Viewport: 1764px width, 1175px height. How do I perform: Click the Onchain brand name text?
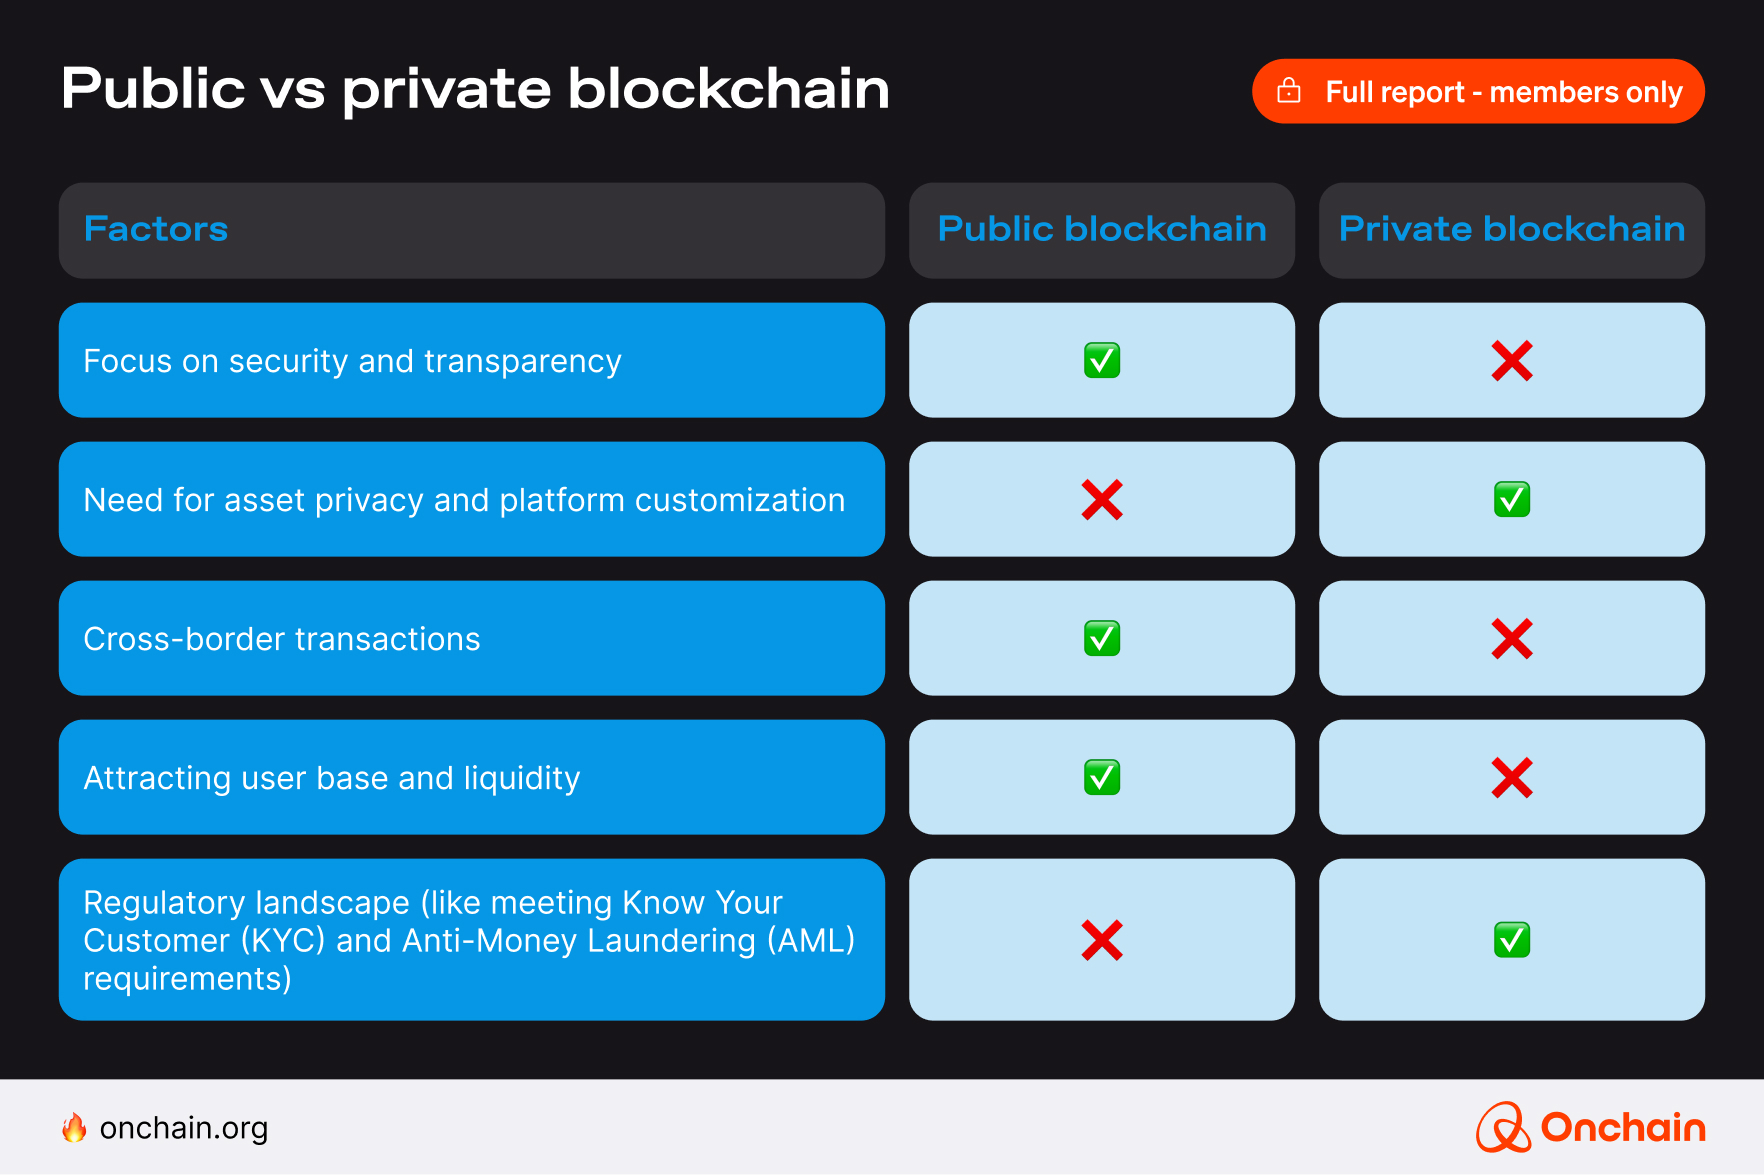click(1622, 1128)
